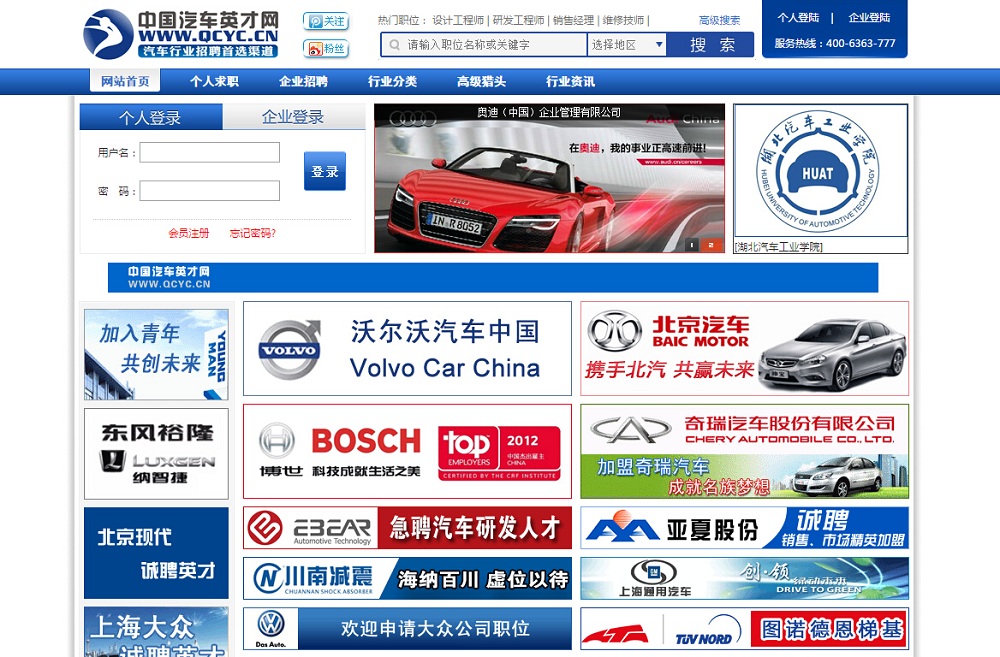This screenshot has height=657, width=1000.
Task: Open the 会员注册 registration link
Action: [x=189, y=233]
